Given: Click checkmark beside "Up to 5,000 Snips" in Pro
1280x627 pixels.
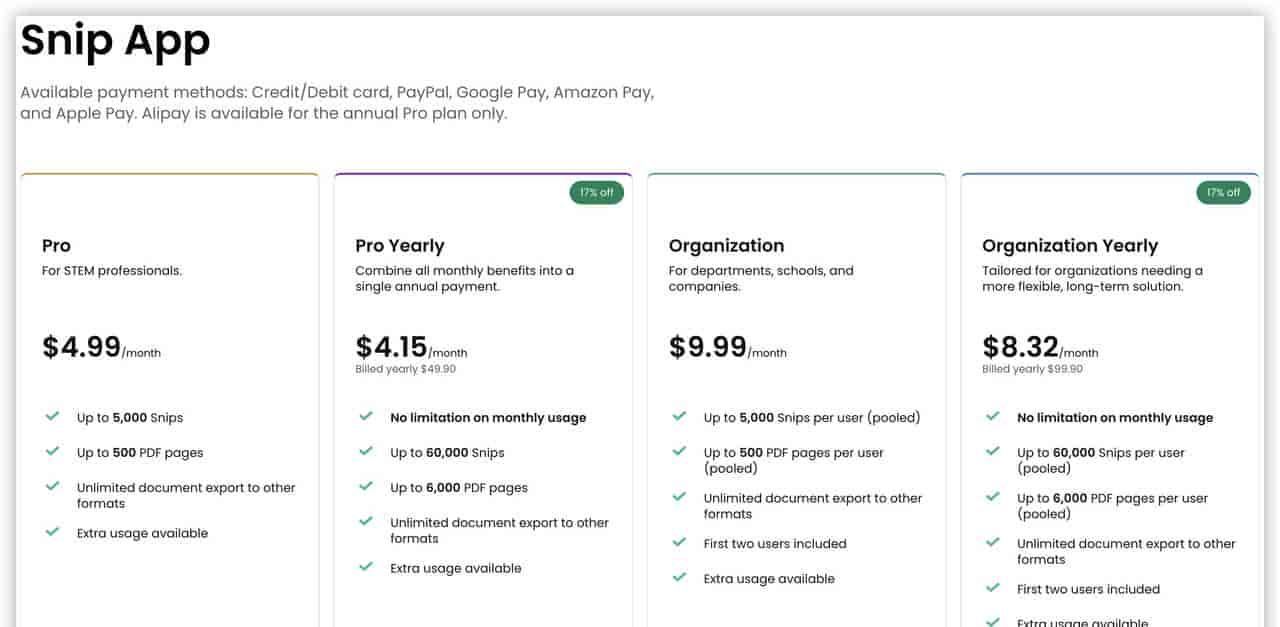Looking at the screenshot, I should coord(52,416).
